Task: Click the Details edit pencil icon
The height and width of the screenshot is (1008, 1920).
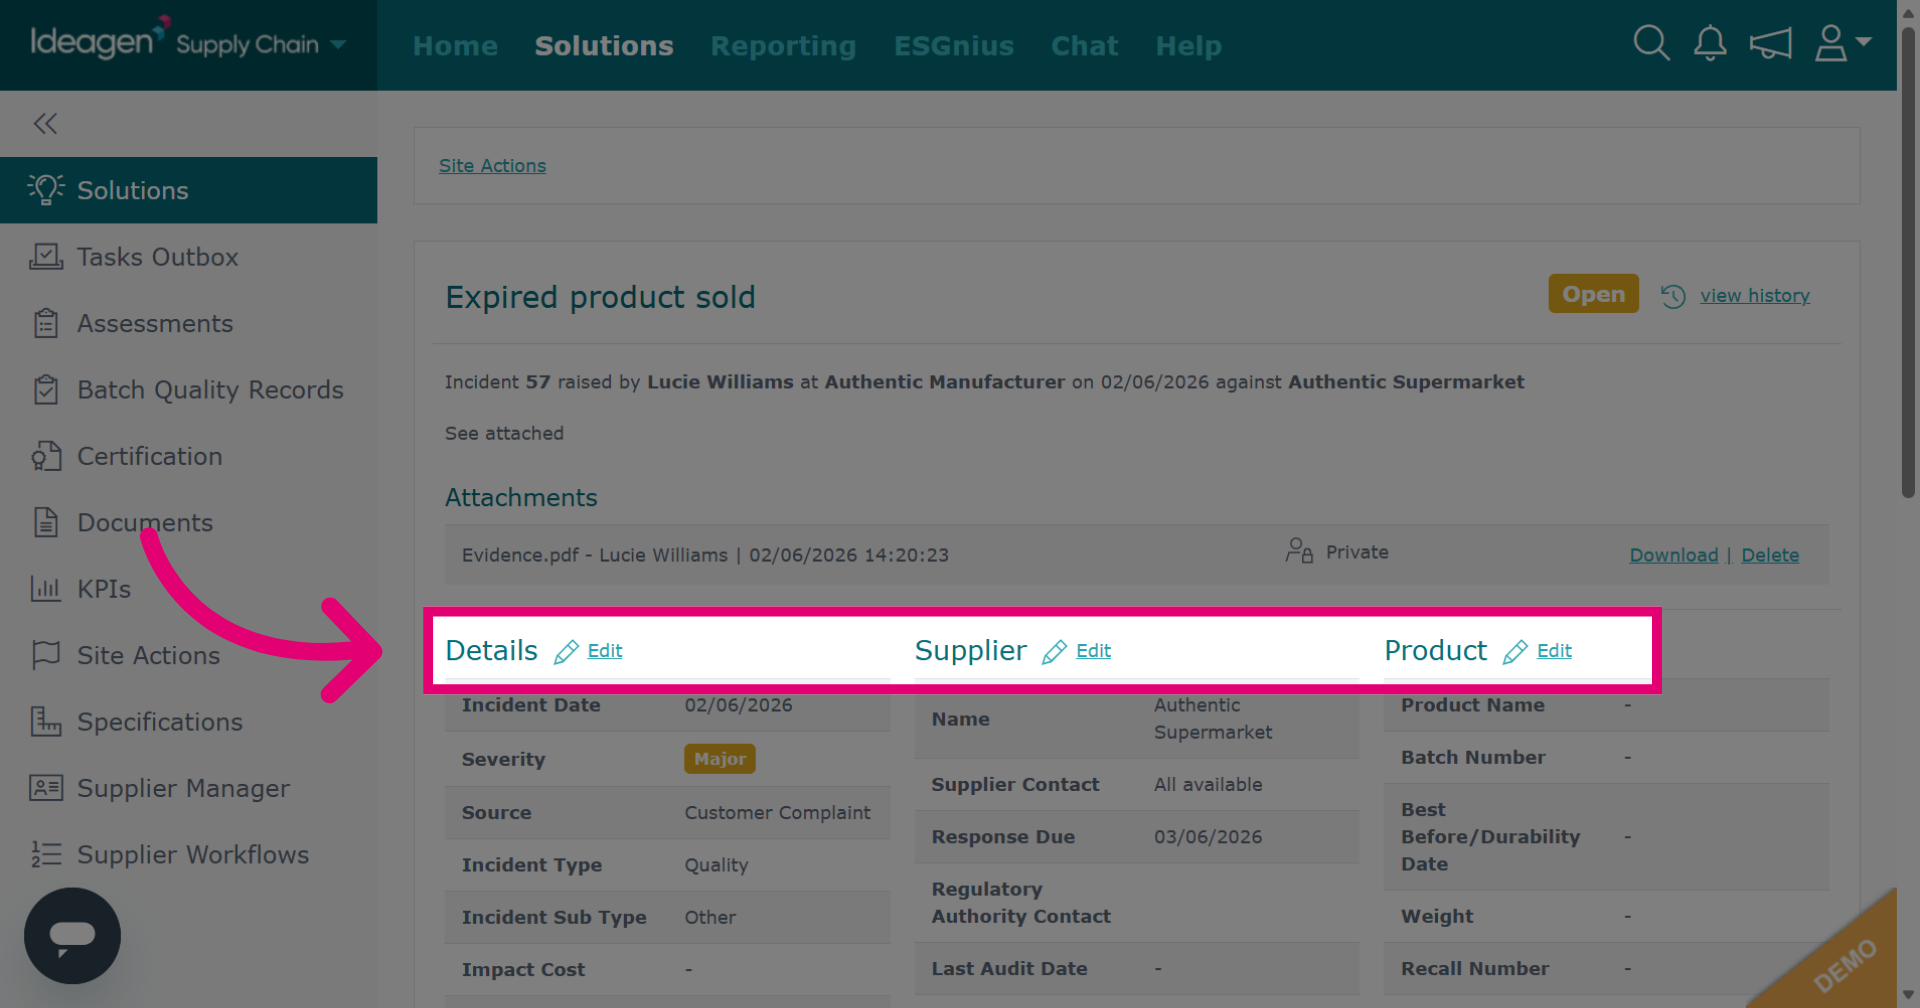Action: pyautogui.click(x=566, y=652)
